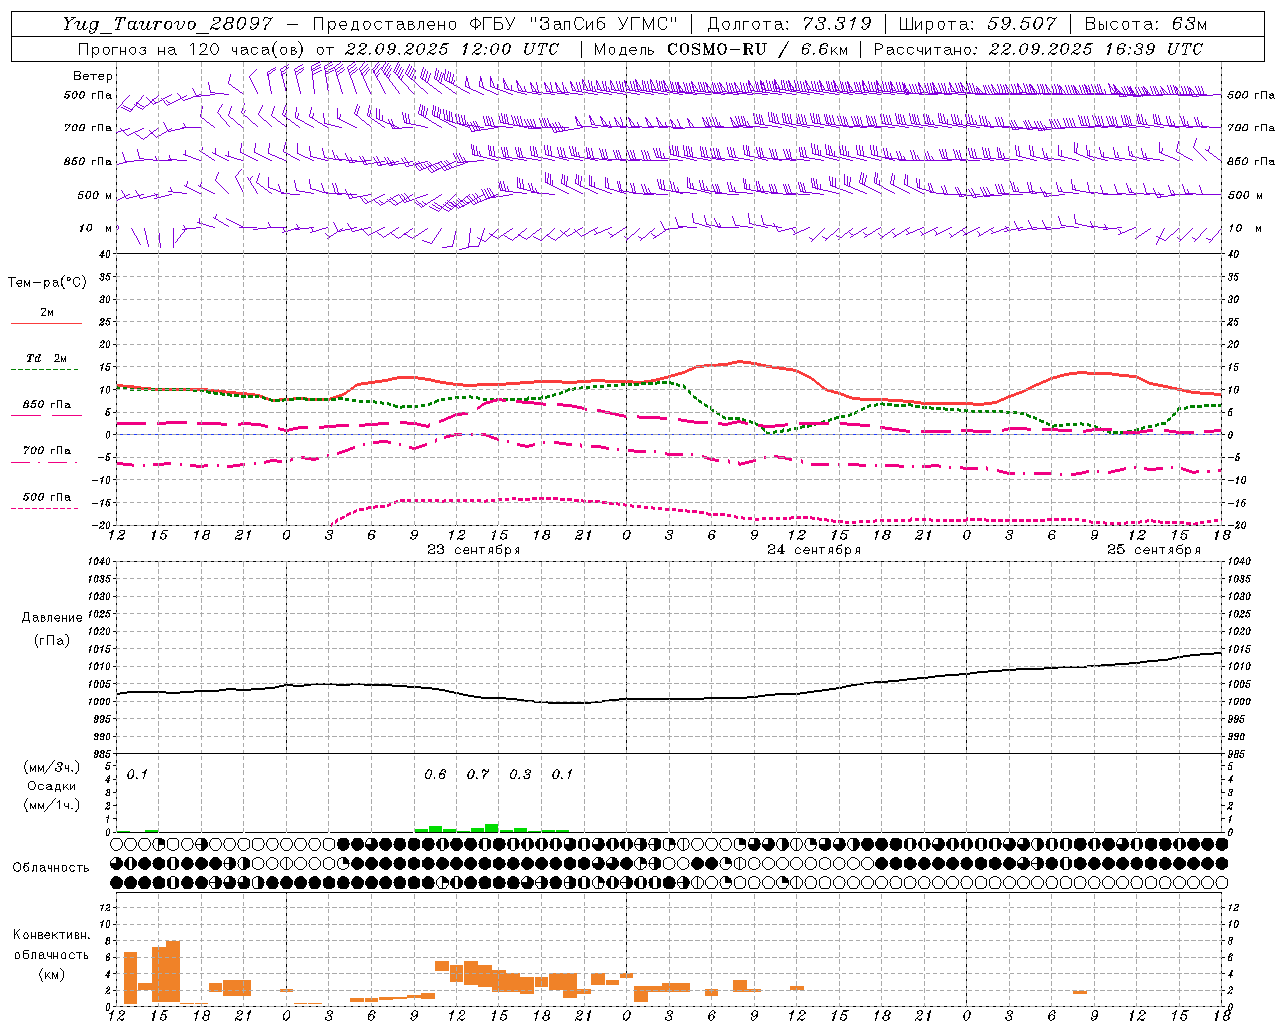The image size is (1280, 1024).
Task: Click the Td 2м legend label
Action: [47, 358]
